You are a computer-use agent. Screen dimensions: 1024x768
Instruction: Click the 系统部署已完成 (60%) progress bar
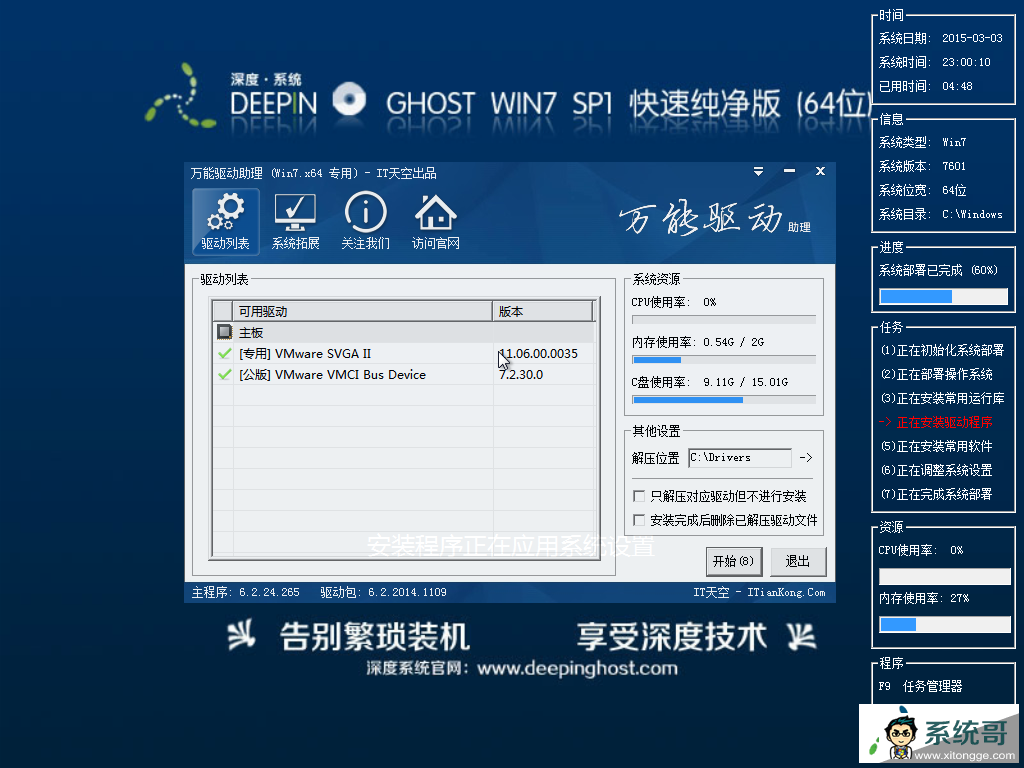tap(944, 296)
